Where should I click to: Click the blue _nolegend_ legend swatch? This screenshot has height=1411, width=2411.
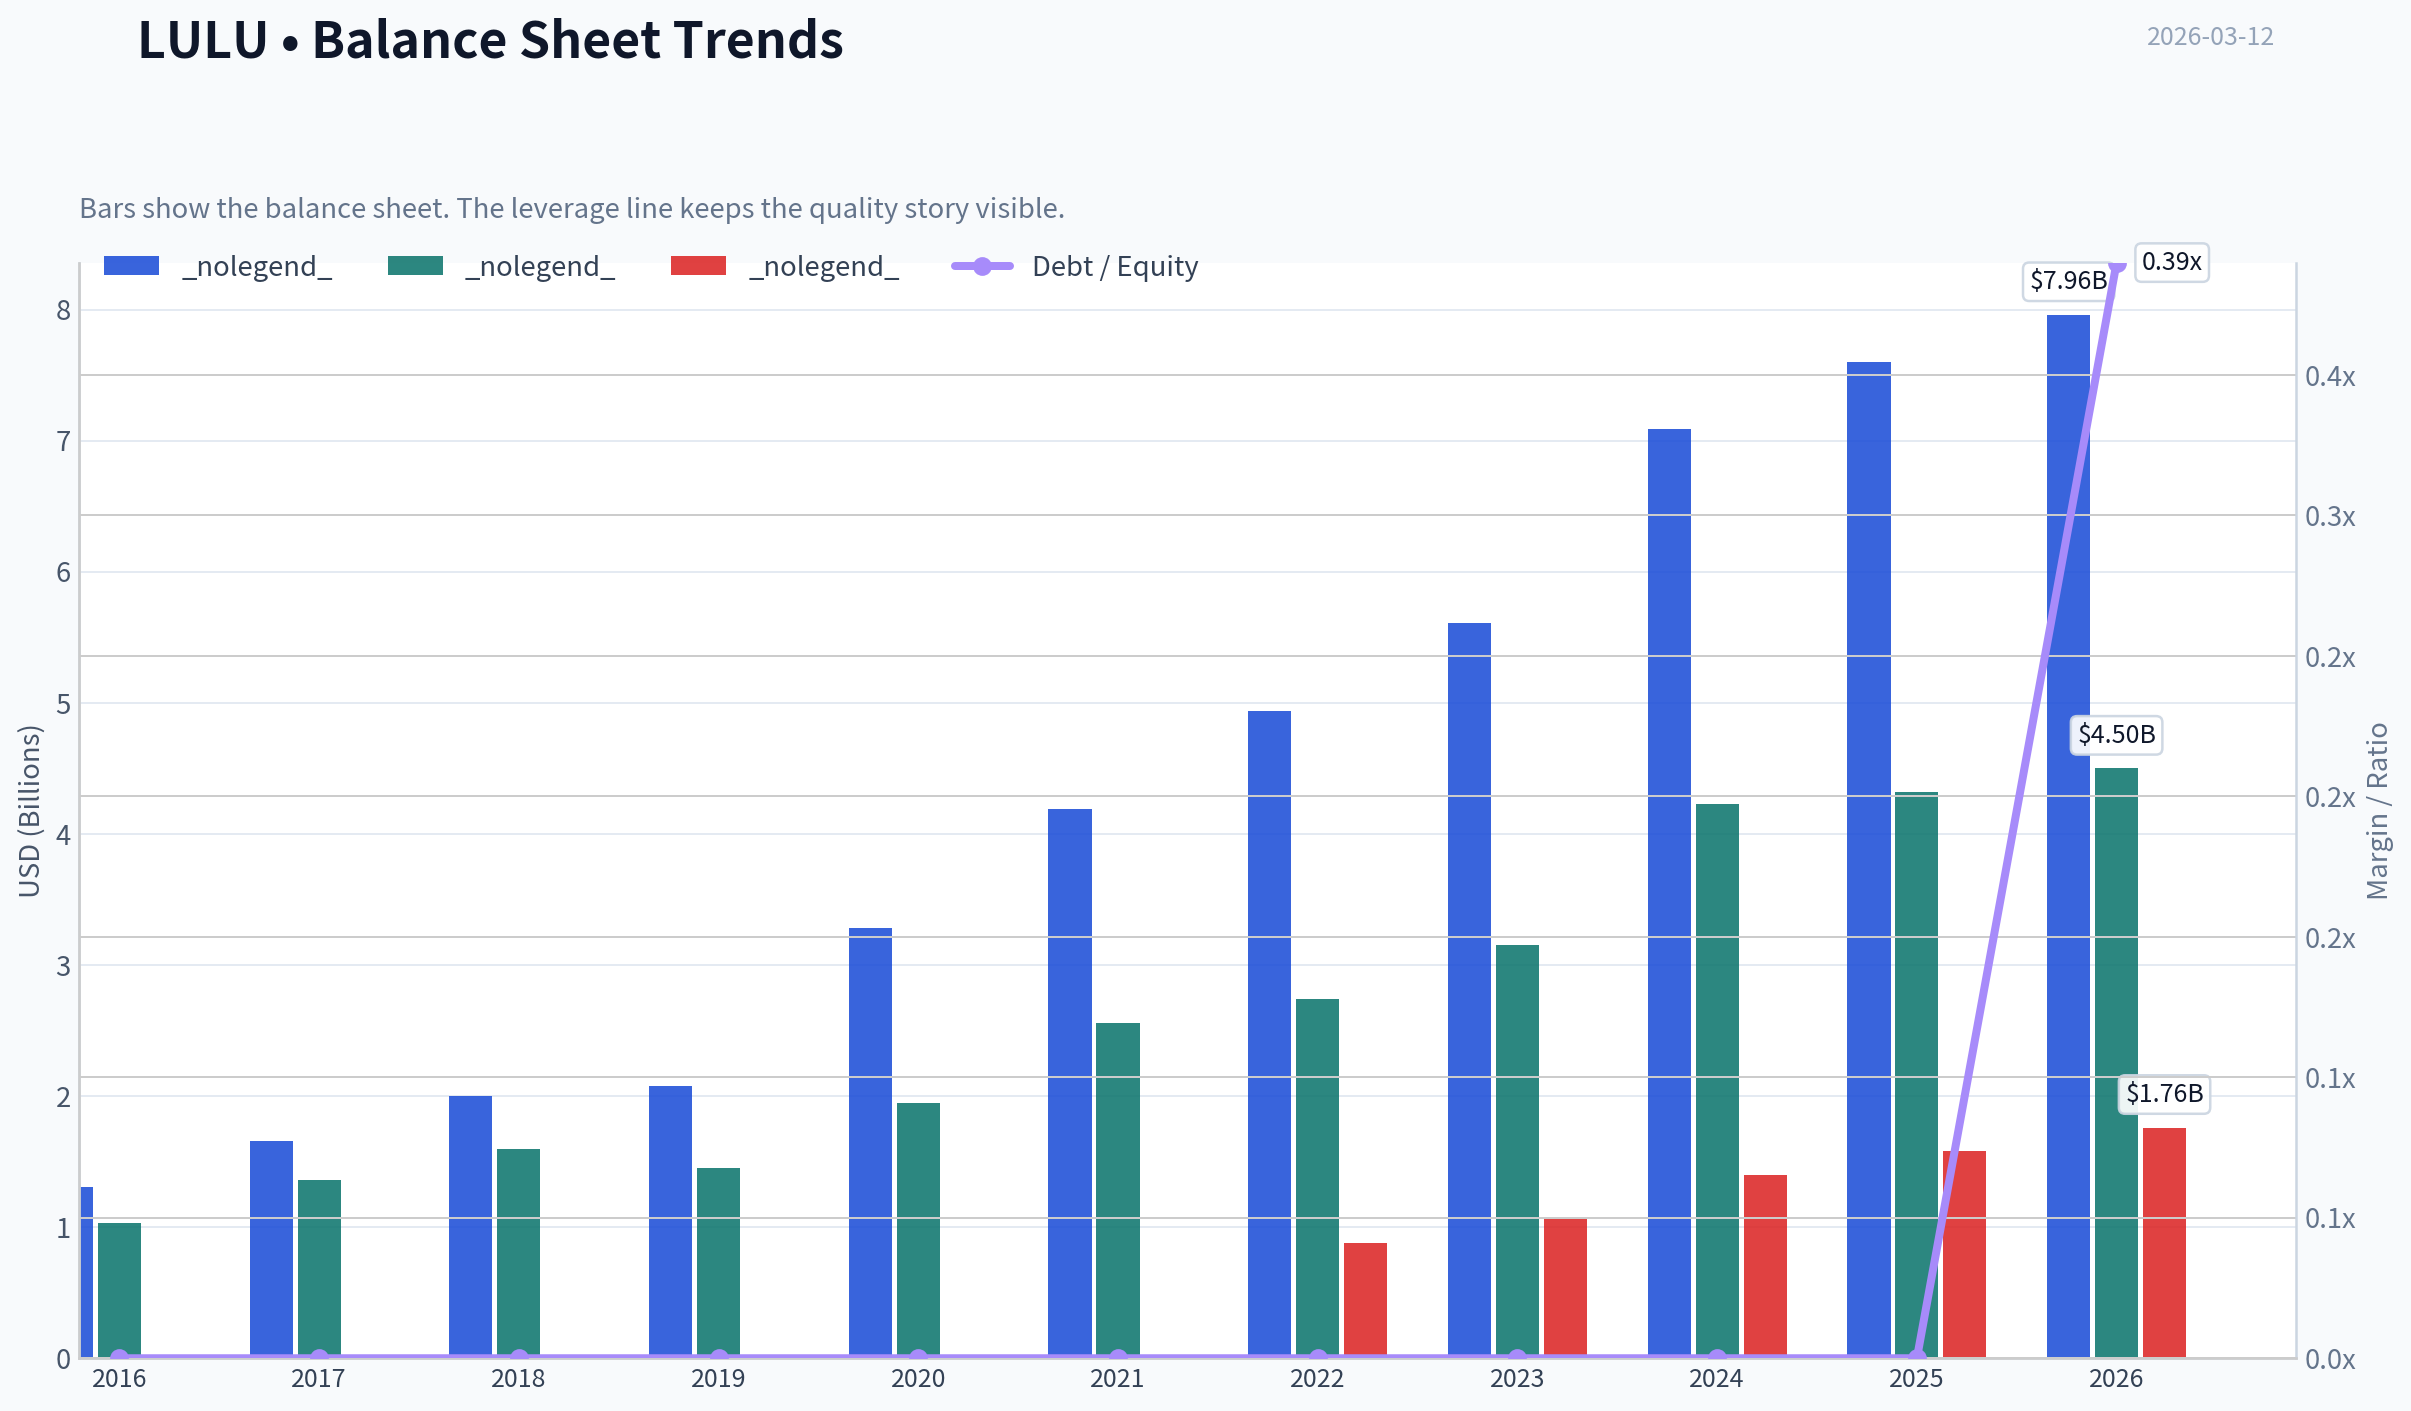coord(131,266)
